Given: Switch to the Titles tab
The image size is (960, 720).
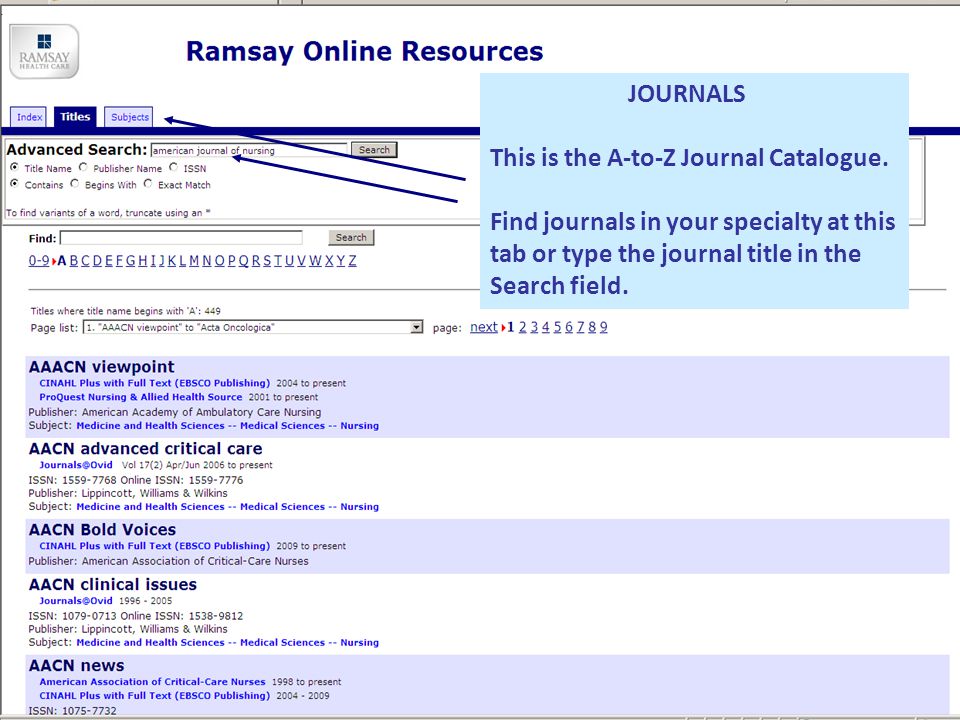Looking at the screenshot, I should click(x=75, y=116).
